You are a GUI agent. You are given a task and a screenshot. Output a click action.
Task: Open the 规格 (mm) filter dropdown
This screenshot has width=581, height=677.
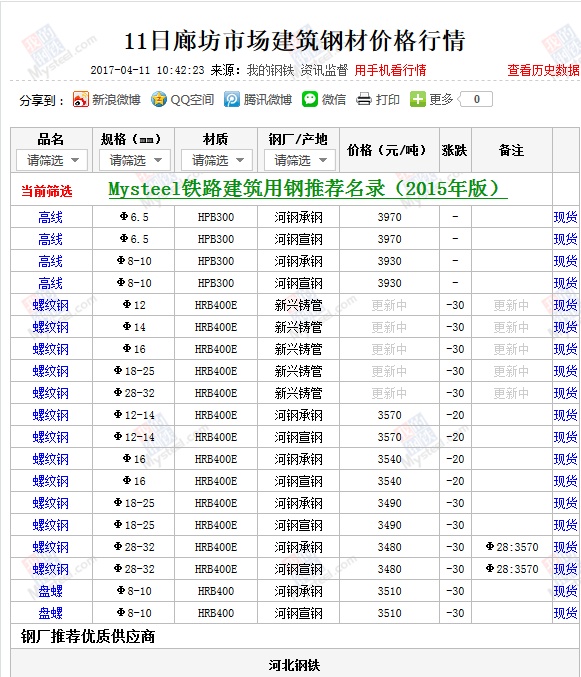pos(135,160)
